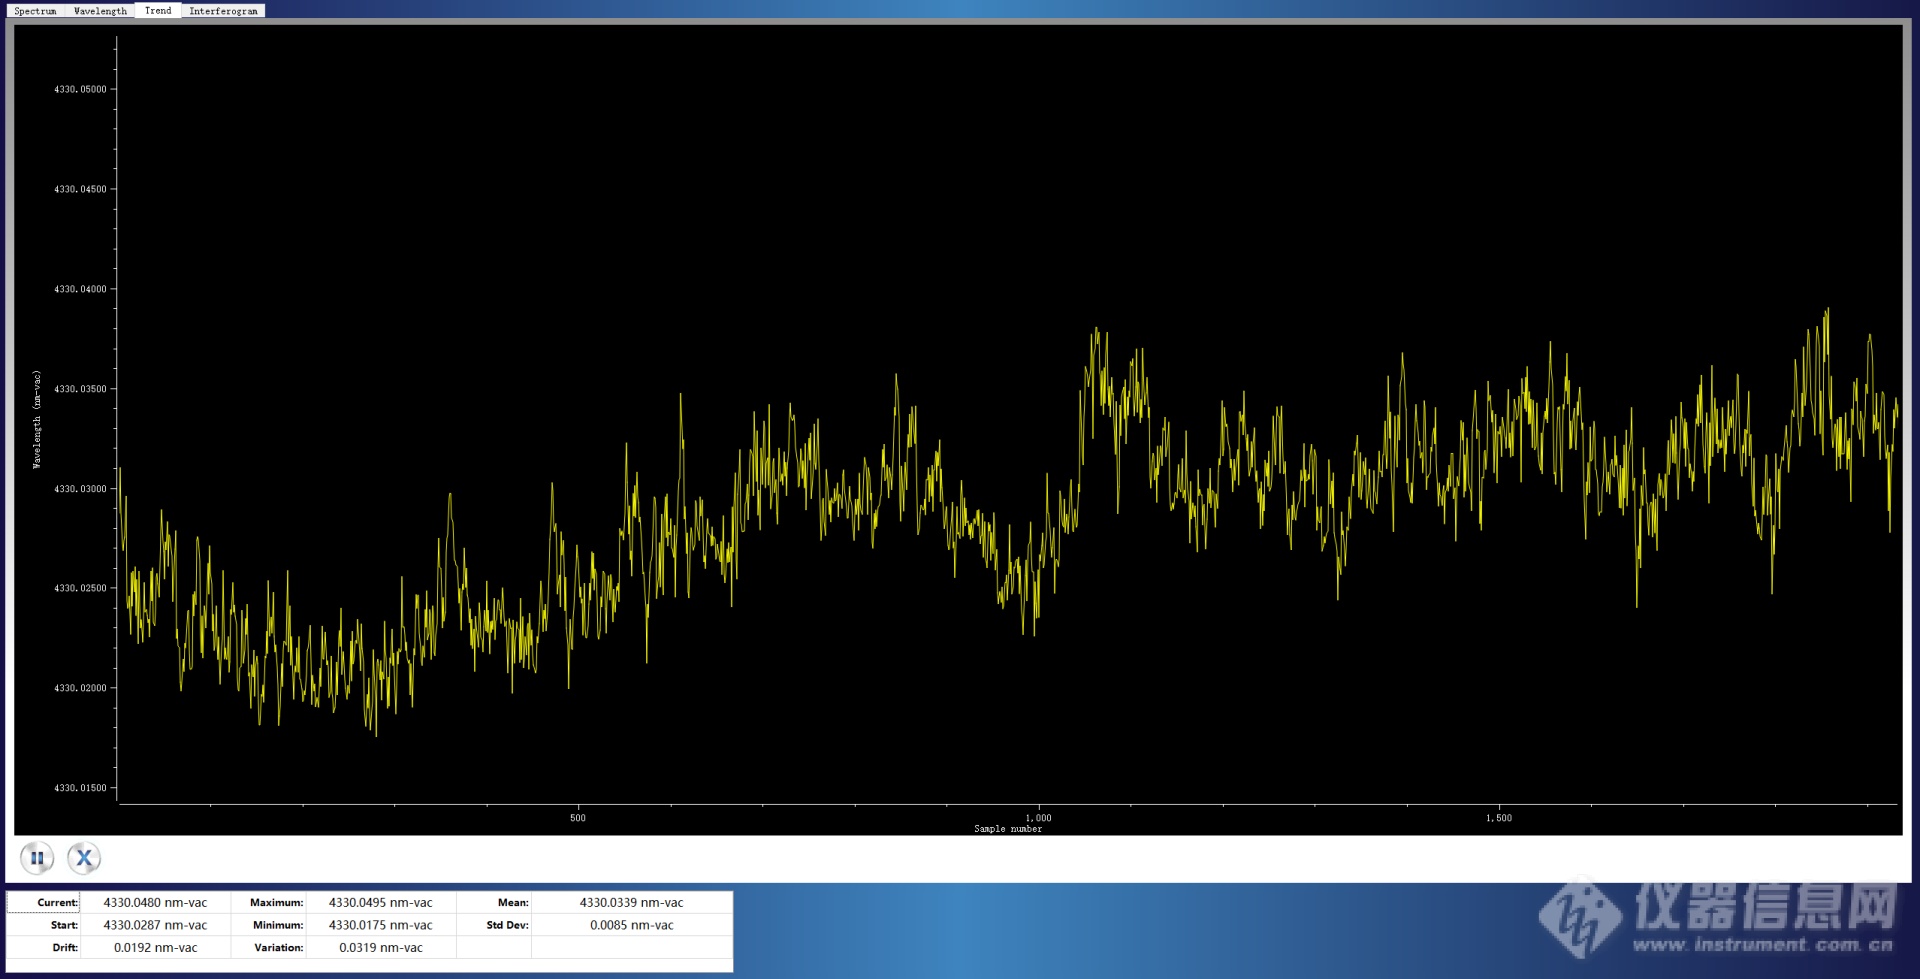This screenshot has width=1920, height=979.
Task: Open the Interferogram tab
Action: (223, 11)
